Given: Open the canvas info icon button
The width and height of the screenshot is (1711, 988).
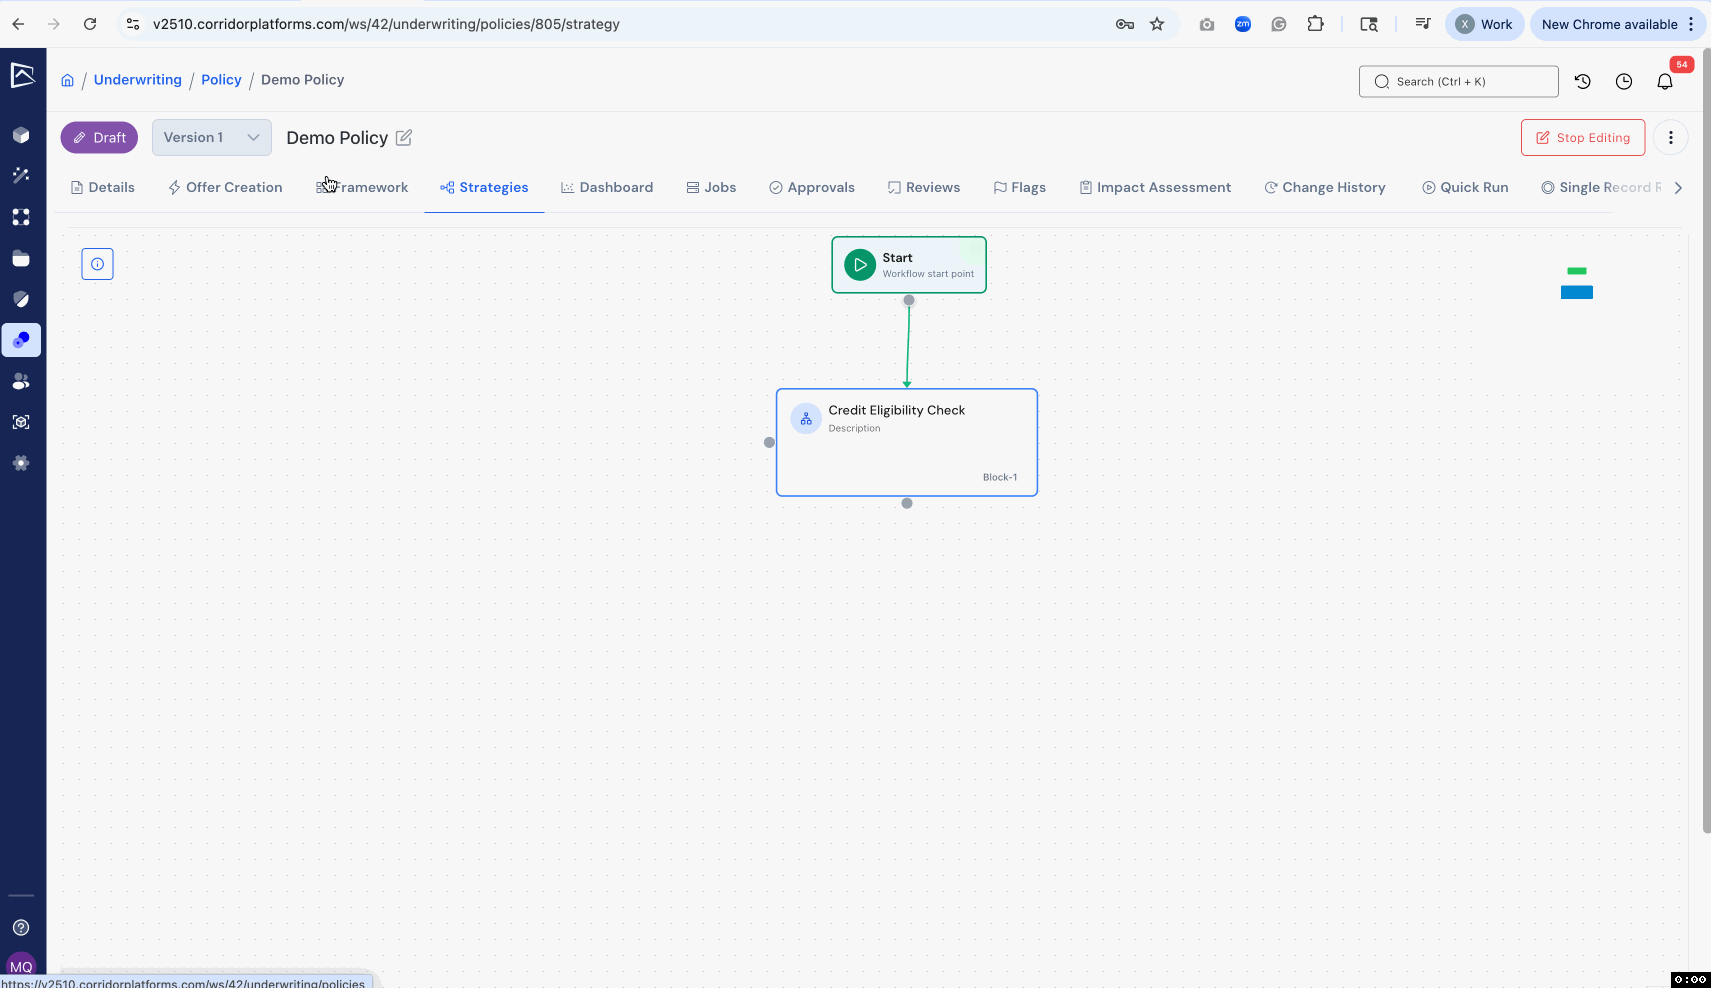Looking at the screenshot, I should [x=97, y=264].
